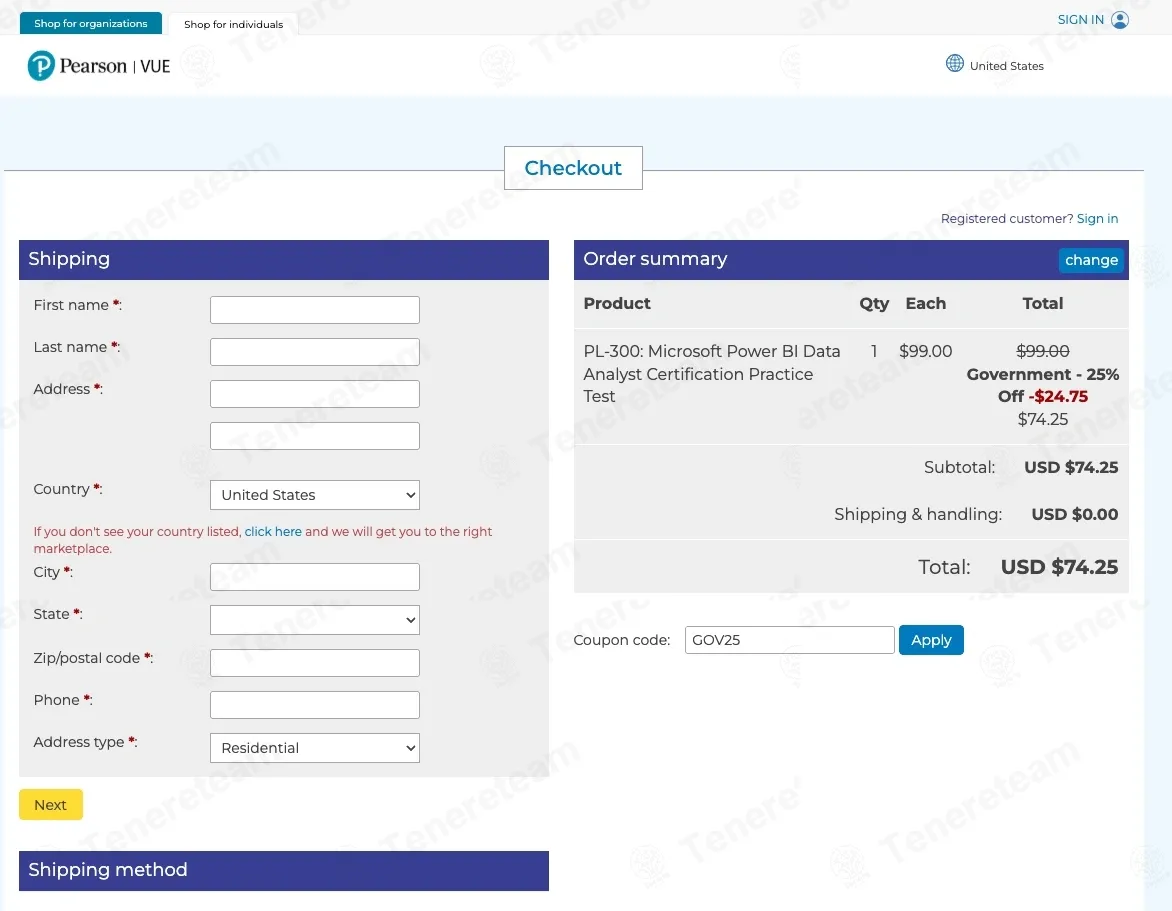The width and height of the screenshot is (1172, 911).
Task: Click the Checkout heading
Action: [x=573, y=168]
